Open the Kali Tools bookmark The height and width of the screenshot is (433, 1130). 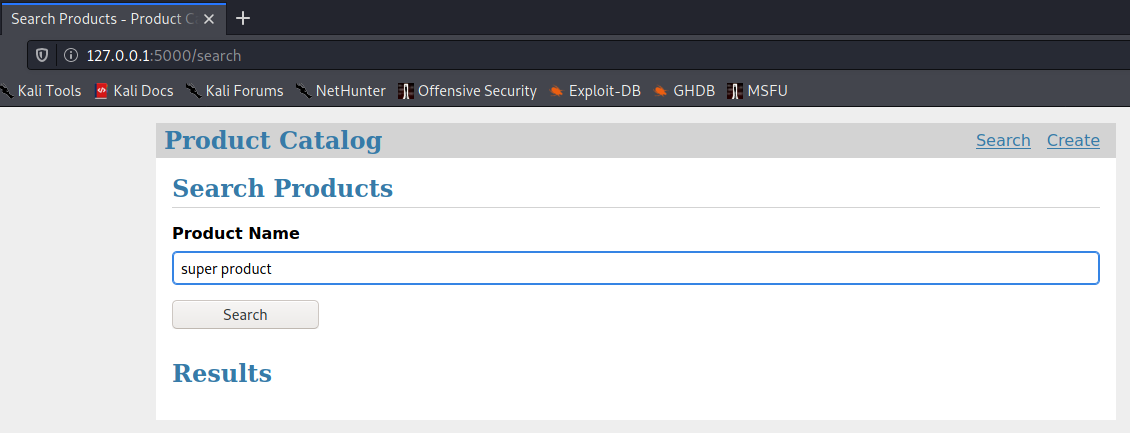[40, 91]
